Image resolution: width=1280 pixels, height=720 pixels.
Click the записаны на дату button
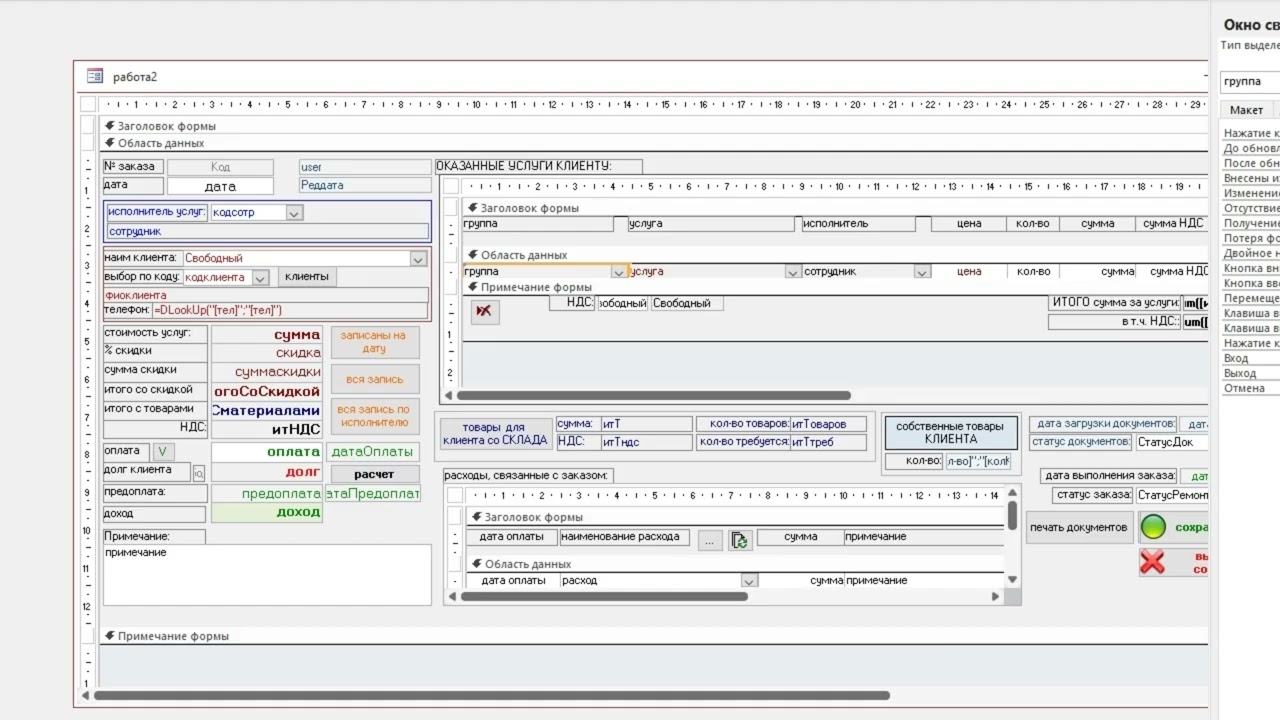tap(374, 342)
